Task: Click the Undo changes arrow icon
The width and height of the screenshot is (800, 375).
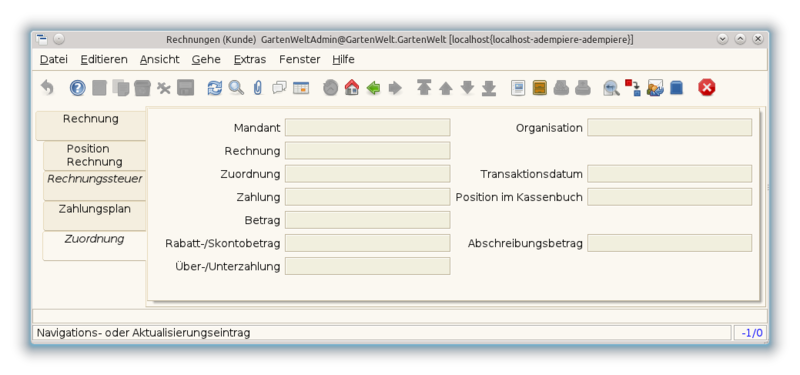Action: click(x=47, y=88)
